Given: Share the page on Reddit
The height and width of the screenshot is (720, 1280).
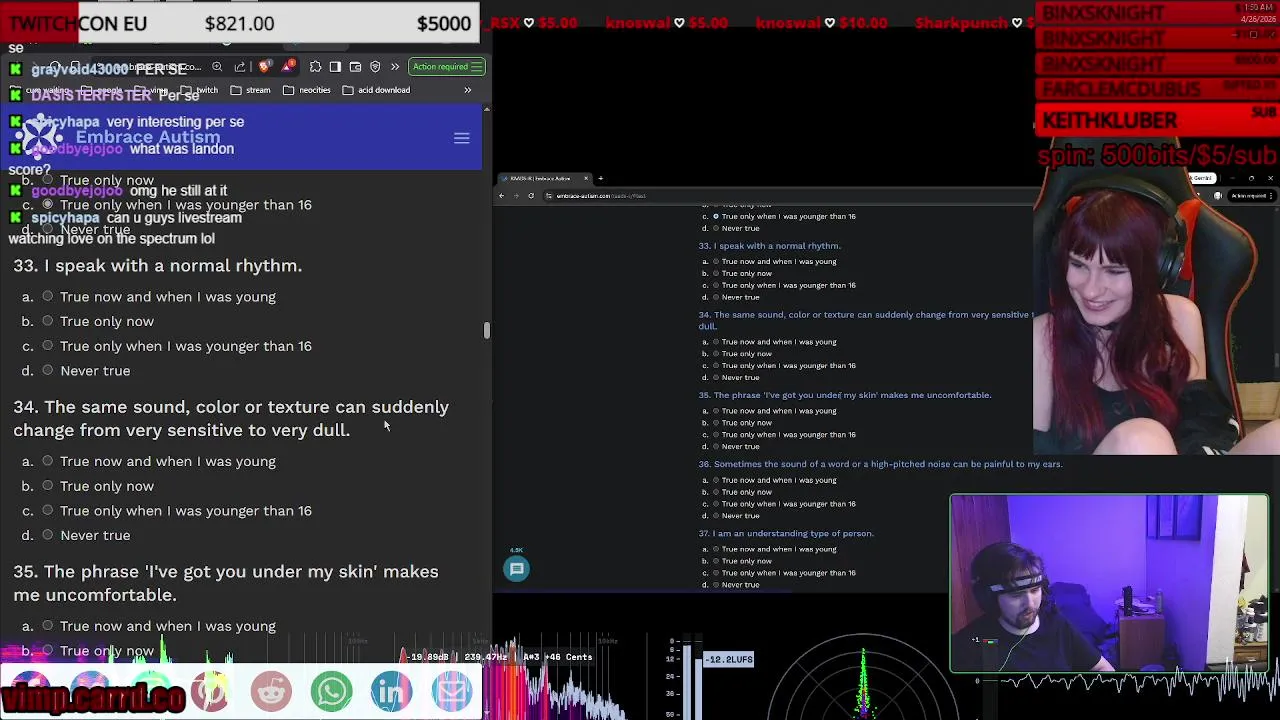Looking at the screenshot, I should (x=271, y=691).
